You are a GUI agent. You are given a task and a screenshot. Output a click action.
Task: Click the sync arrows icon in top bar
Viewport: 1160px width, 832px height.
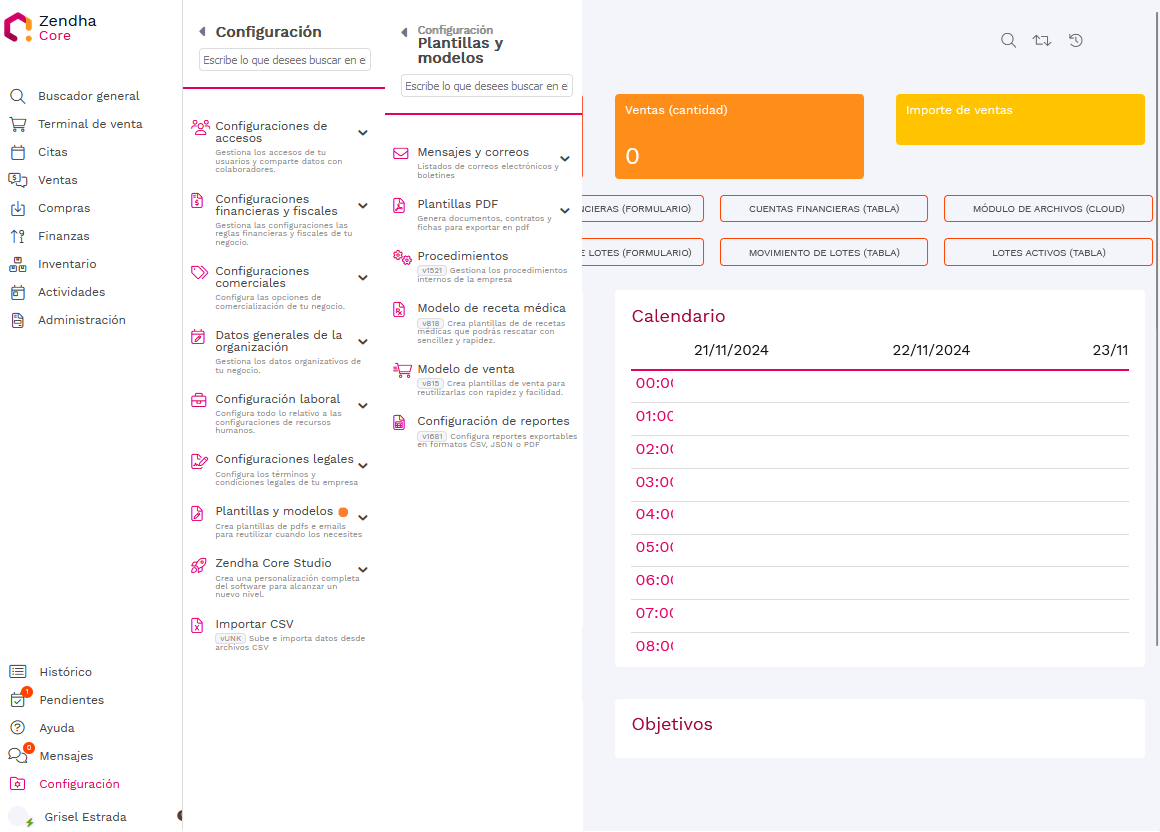pyautogui.click(x=1042, y=40)
